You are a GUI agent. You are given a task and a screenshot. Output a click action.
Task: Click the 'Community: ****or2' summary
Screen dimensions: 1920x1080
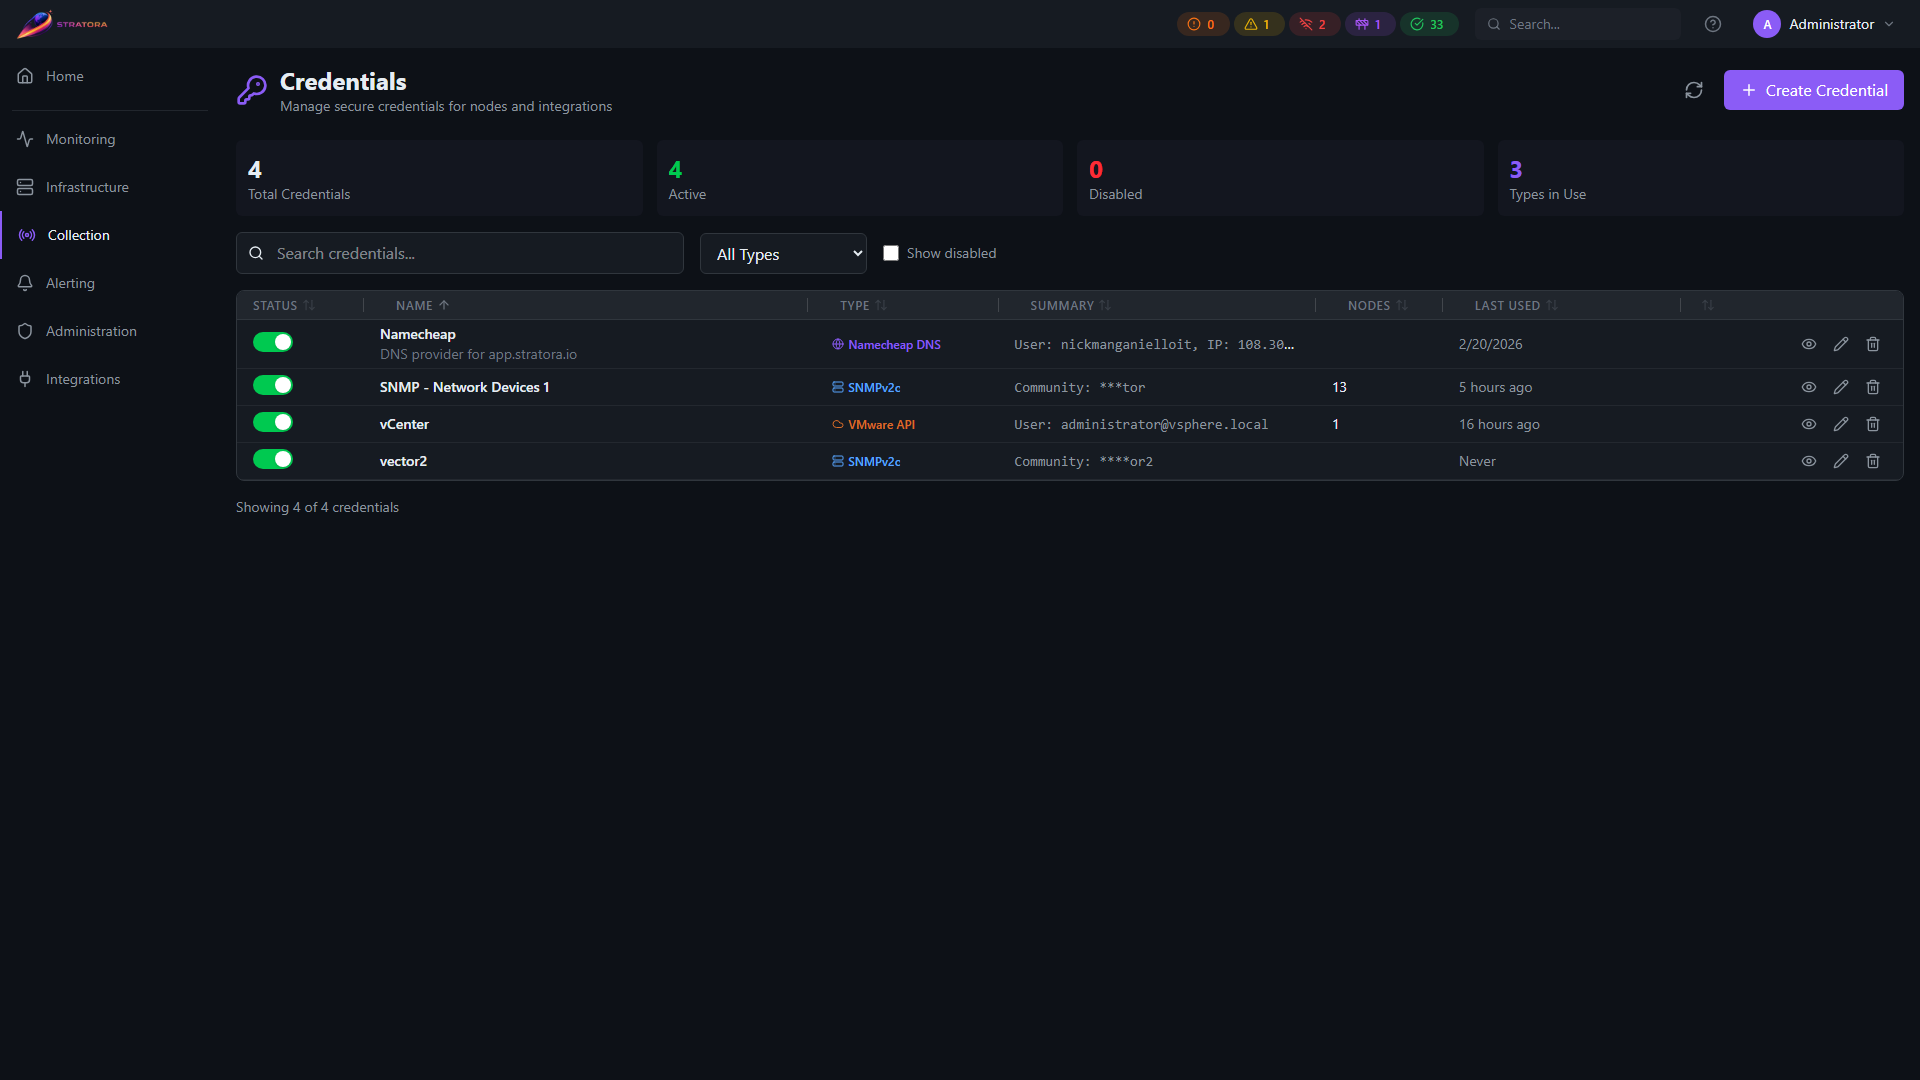1083,461
